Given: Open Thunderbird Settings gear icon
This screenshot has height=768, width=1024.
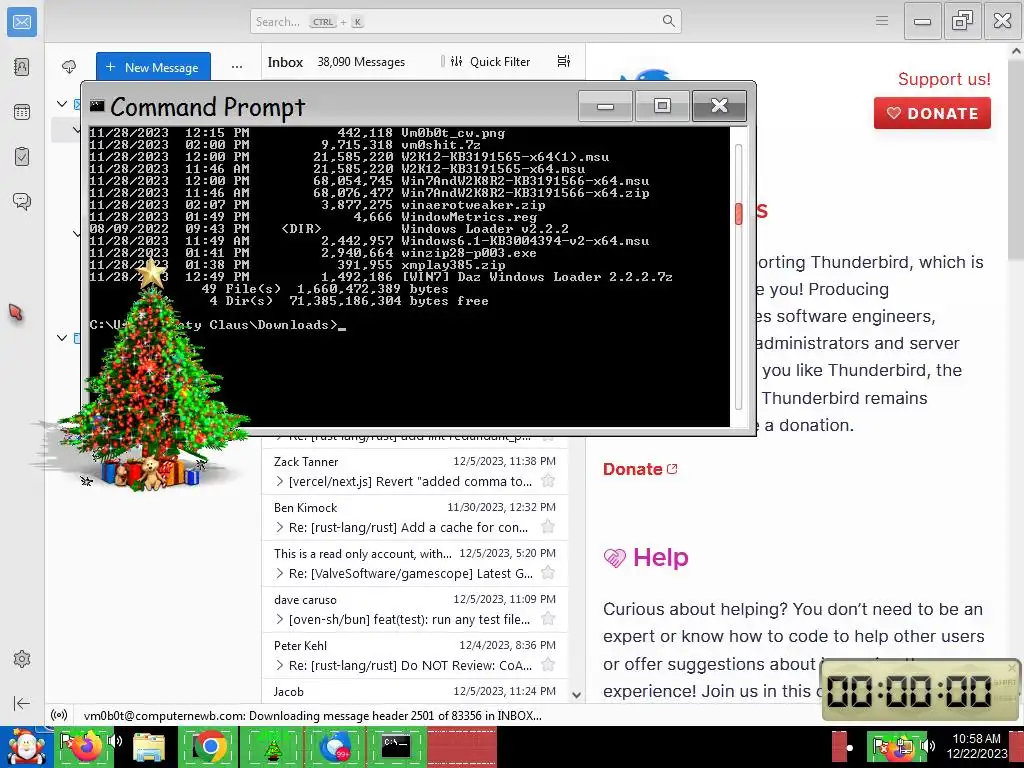Looking at the screenshot, I should (x=22, y=659).
